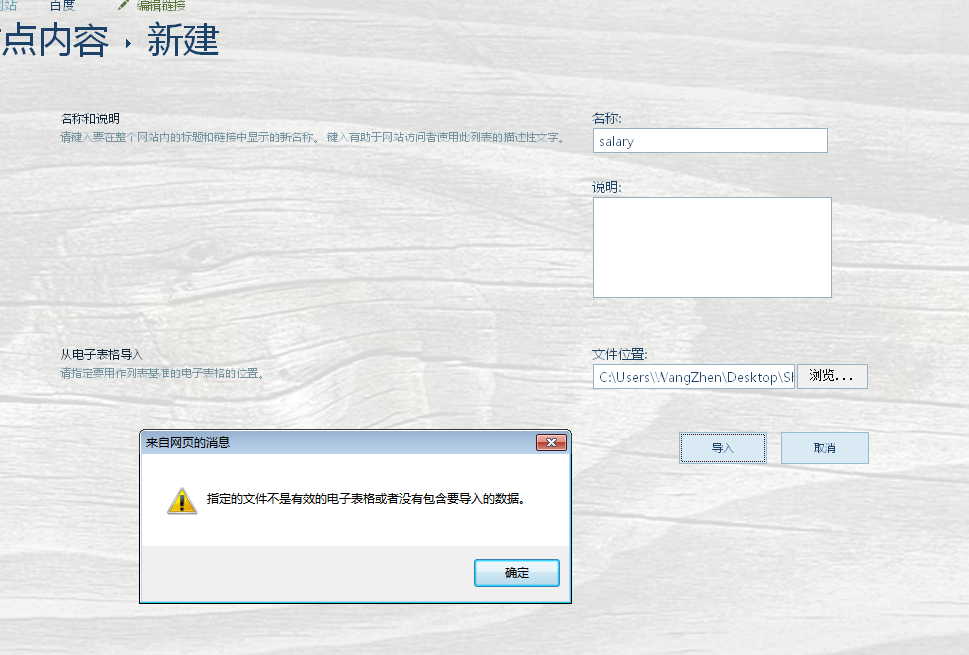The image size is (969, 655).
Task: Click the 导入 import button
Action: (722, 448)
